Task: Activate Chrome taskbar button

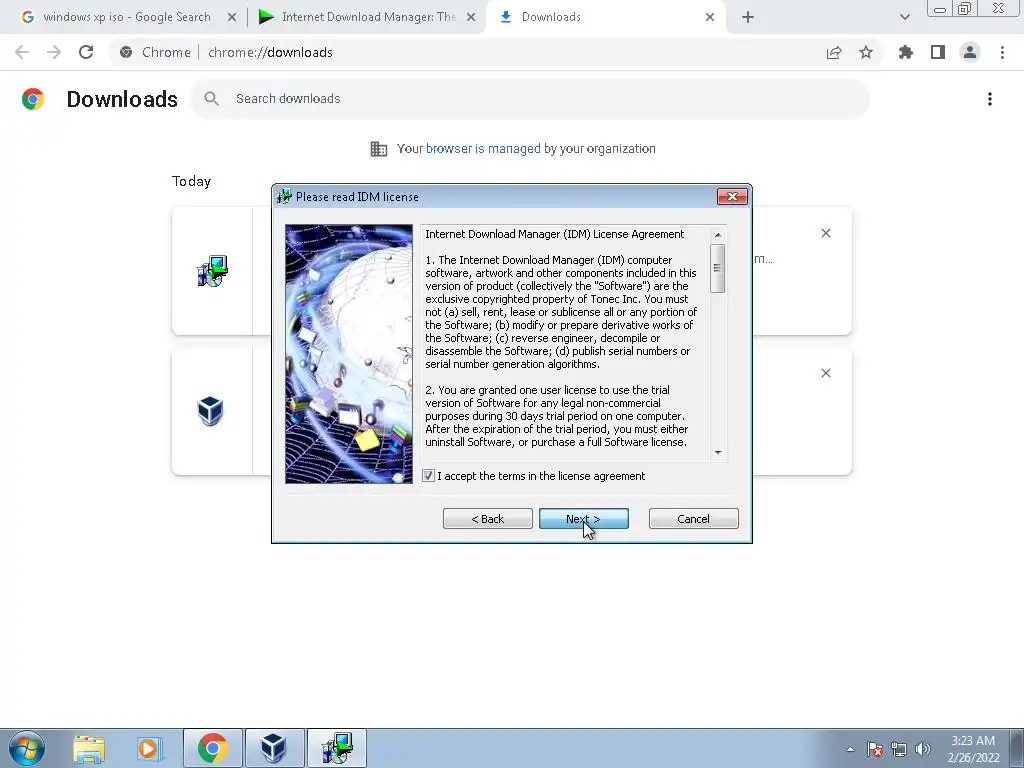Action: 213,748
